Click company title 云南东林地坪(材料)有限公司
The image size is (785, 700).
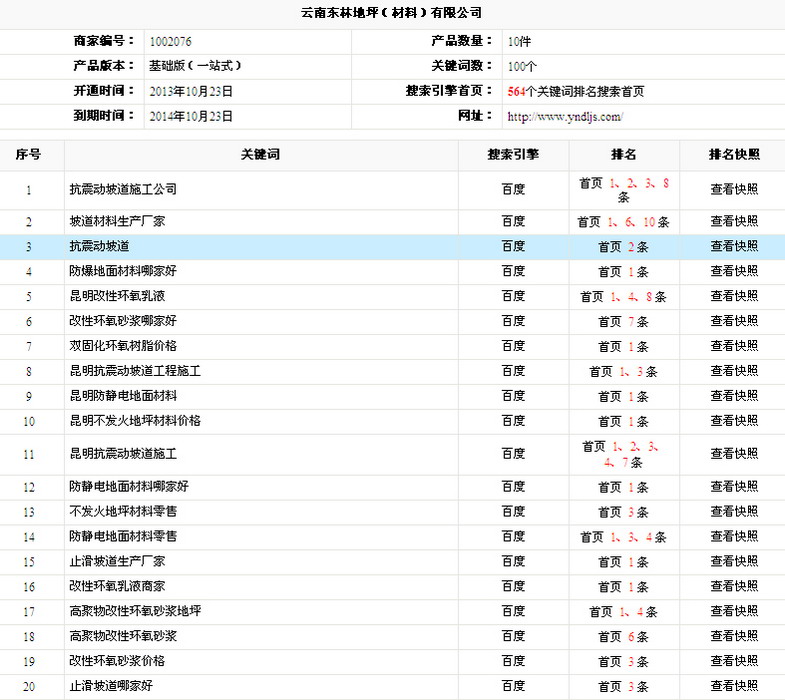tap(391, 13)
